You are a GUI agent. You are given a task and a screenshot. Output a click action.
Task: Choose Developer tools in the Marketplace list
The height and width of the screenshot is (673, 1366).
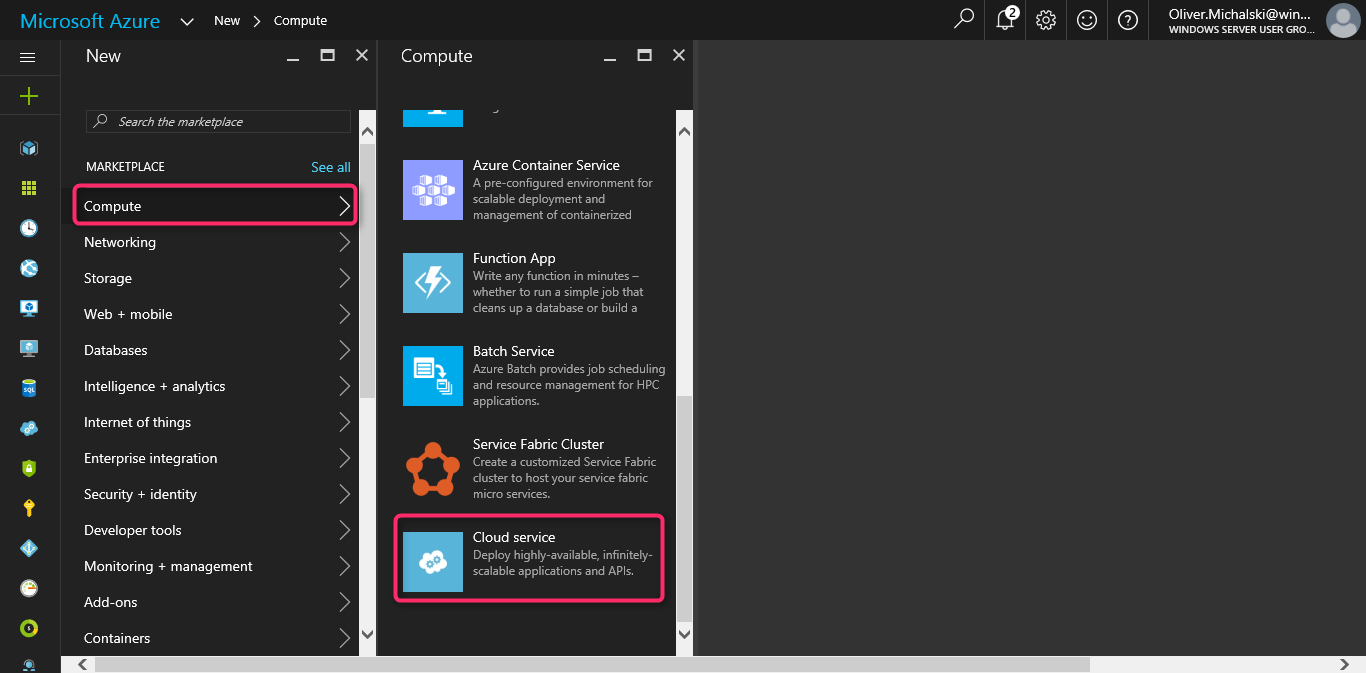216,530
